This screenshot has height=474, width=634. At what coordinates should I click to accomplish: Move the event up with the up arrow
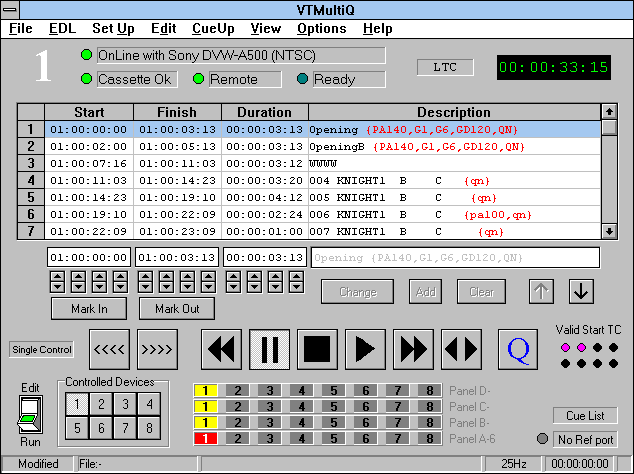pyautogui.click(x=541, y=291)
